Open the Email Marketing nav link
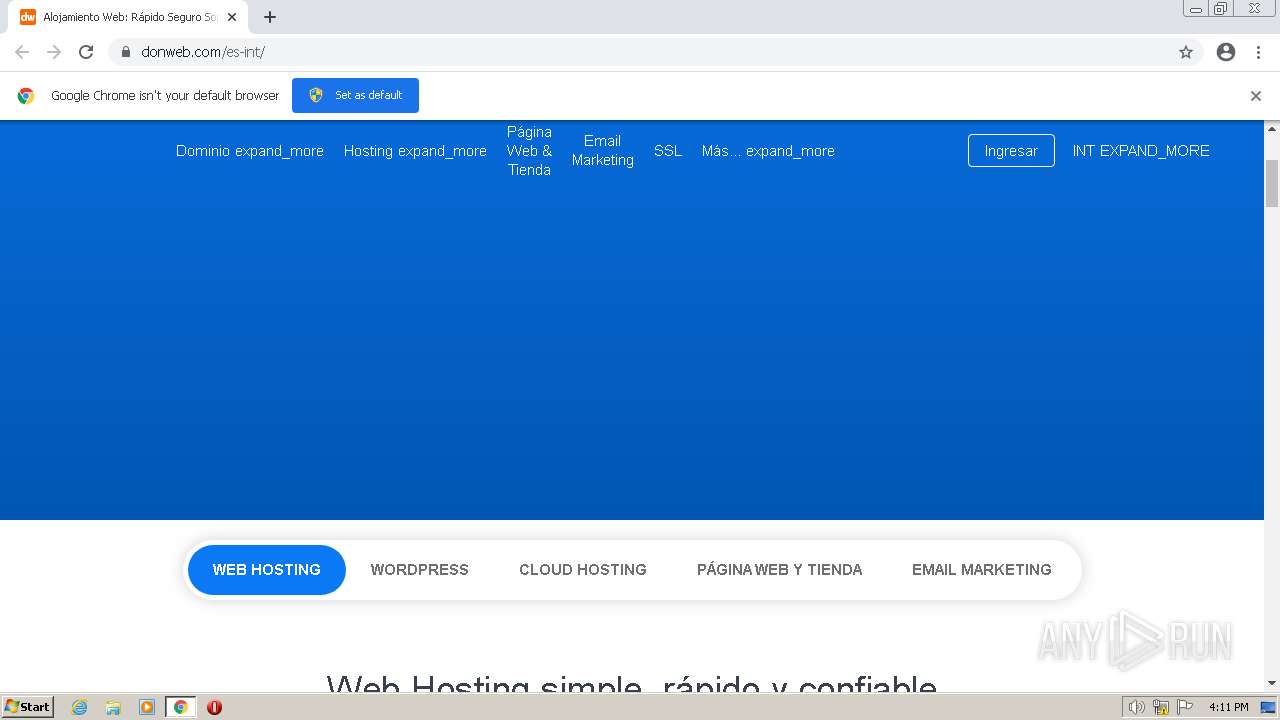Viewport: 1280px width, 720px height. point(603,151)
